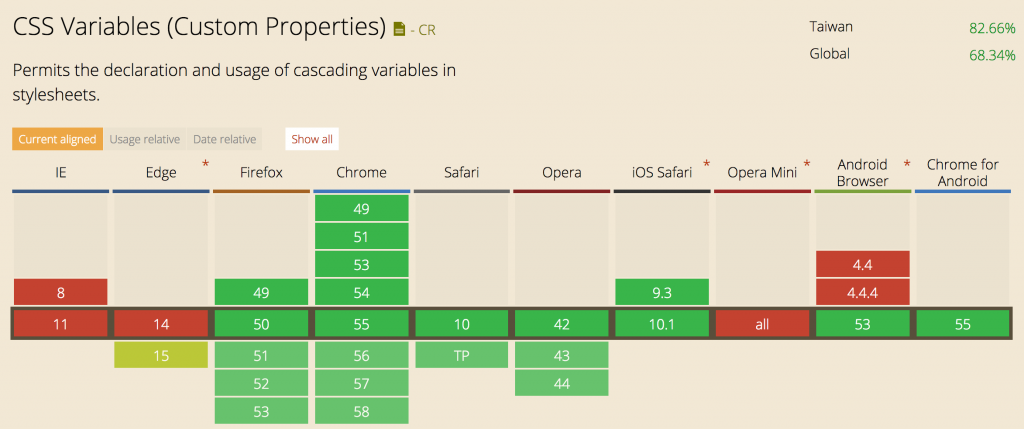The height and width of the screenshot is (429, 1024).
Task: Click the spec document icon beside the title
Action: click(400, 29)
